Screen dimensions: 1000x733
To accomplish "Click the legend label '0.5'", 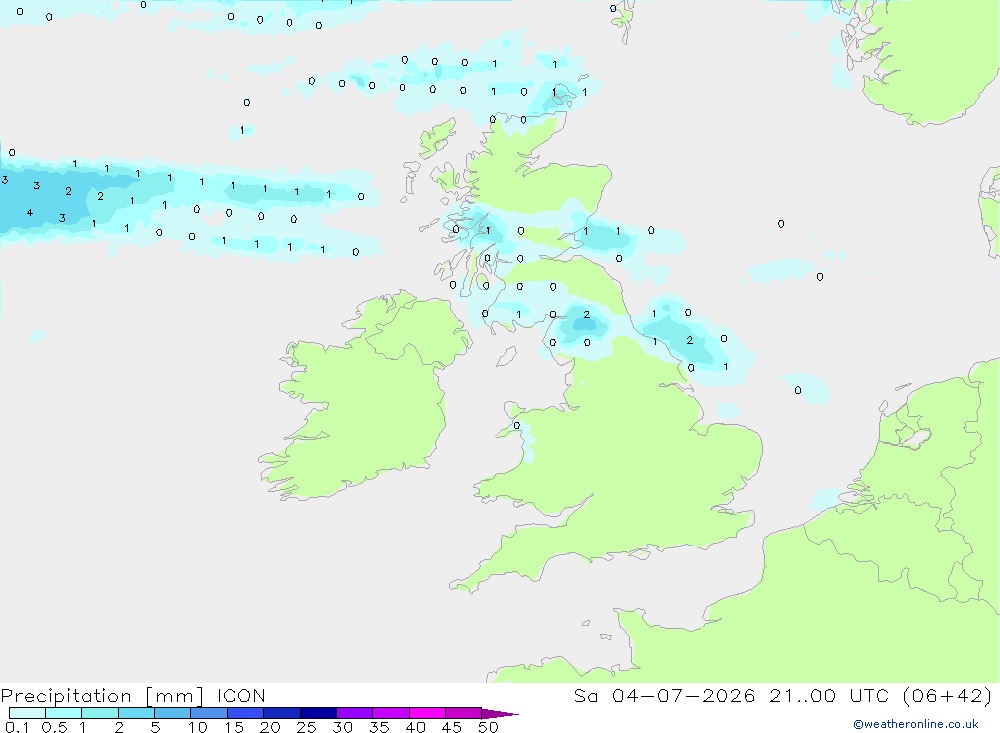I will (x=54, y=727).
